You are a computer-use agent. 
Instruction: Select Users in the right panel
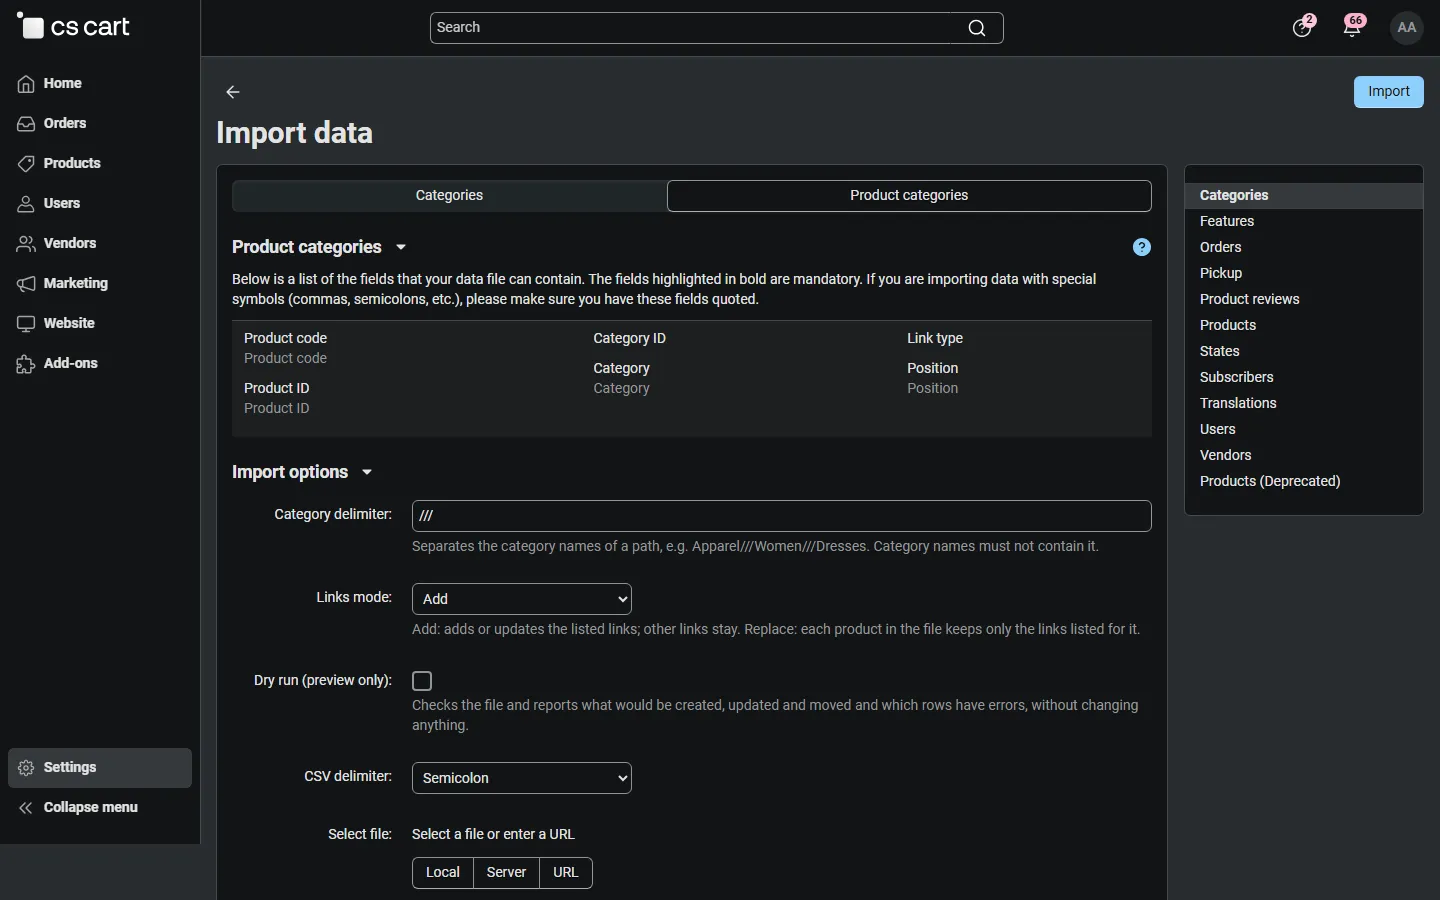pyautogui.click(x=1218, y=429)
